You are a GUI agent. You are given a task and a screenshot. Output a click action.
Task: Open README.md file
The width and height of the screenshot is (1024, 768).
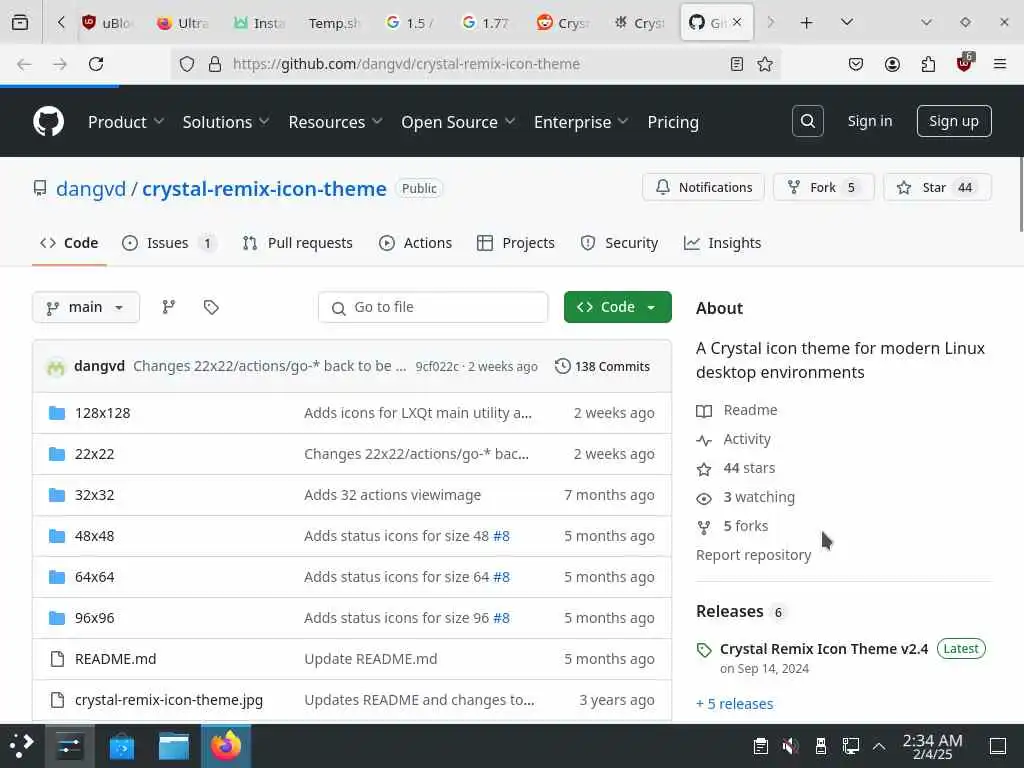point(116,659)
